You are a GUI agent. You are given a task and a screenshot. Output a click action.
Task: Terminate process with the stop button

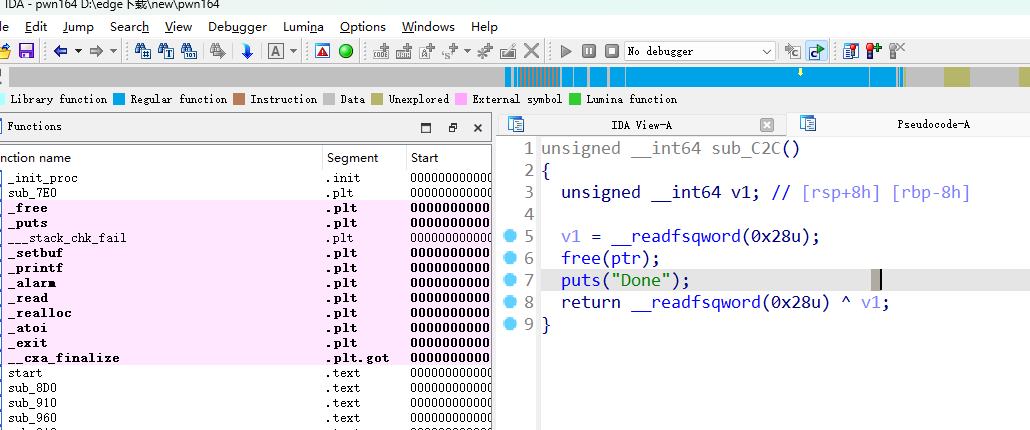point(612,51)
